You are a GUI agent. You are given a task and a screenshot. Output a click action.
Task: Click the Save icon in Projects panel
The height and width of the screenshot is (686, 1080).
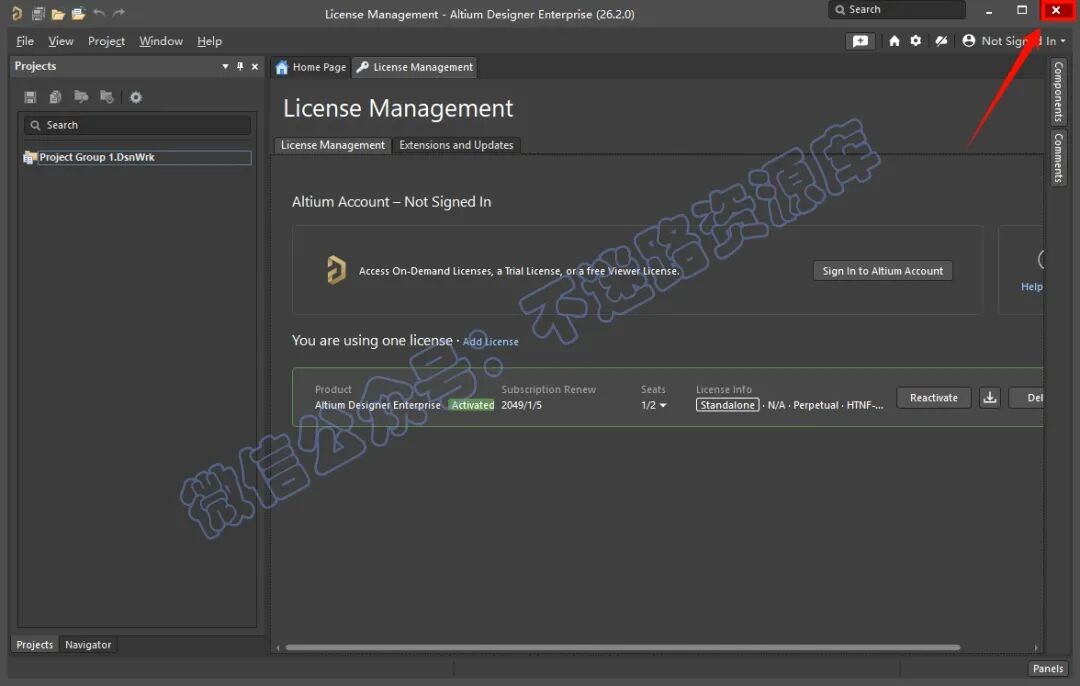coord(30,97)
